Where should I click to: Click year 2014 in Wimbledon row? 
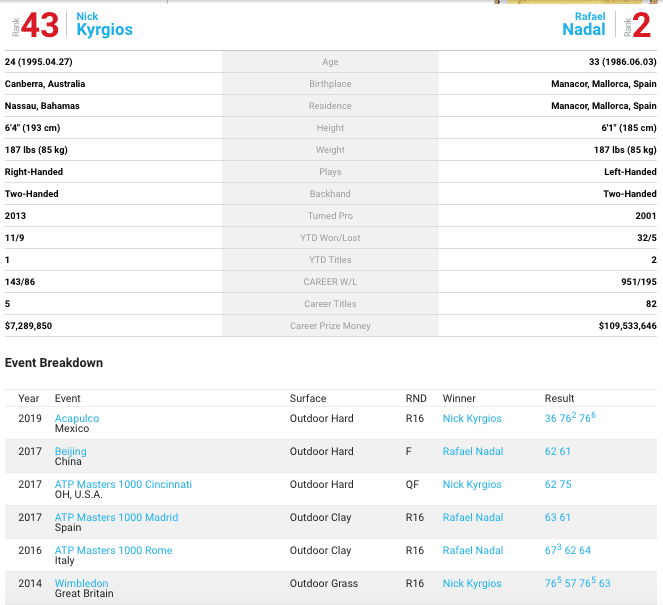click(x=30, y=583)
